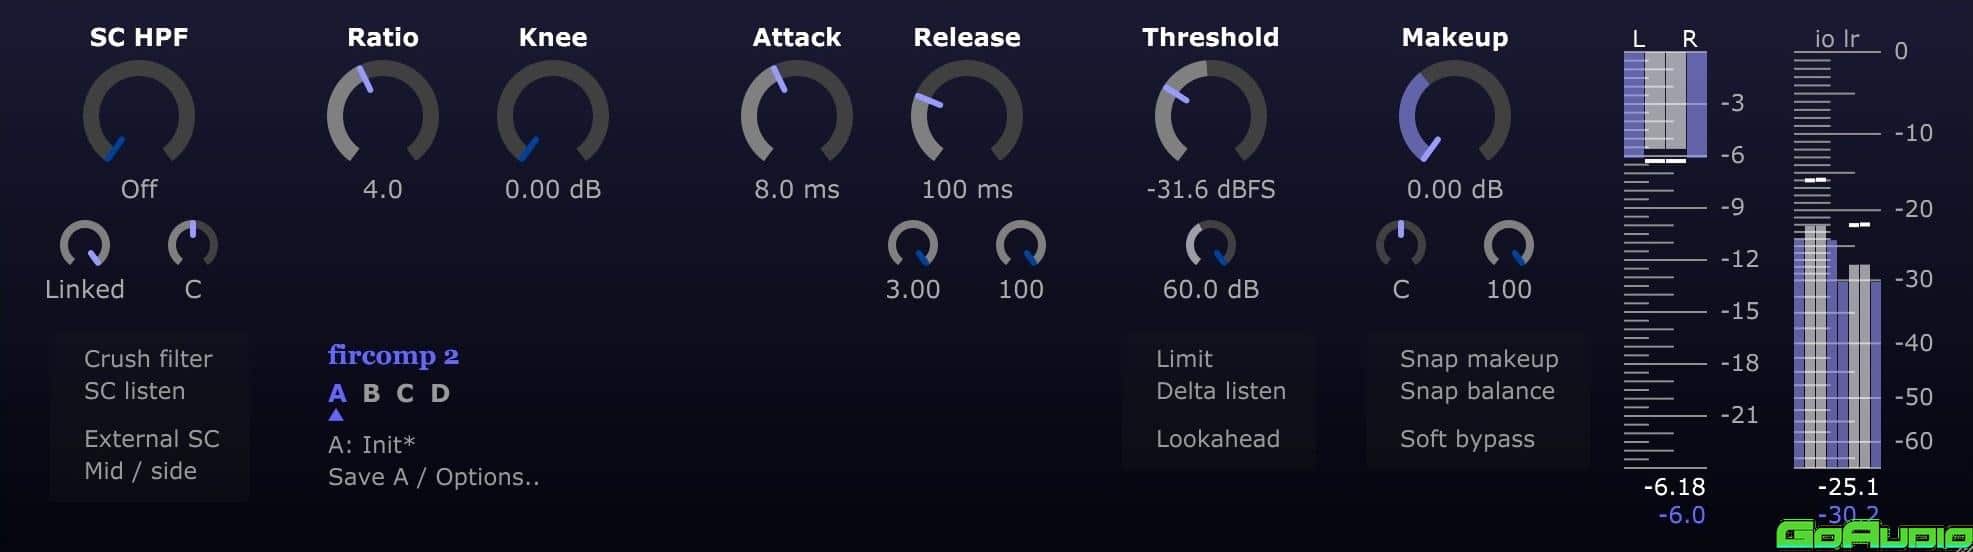Click the Soft bypass button

point(1466,439)
